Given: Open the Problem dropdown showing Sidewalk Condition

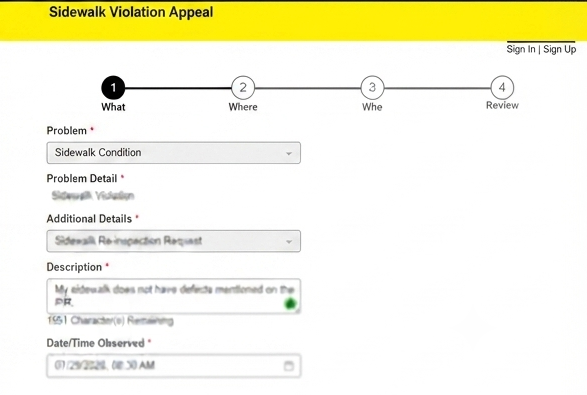Looking at the screenshot, I should 173,153.
